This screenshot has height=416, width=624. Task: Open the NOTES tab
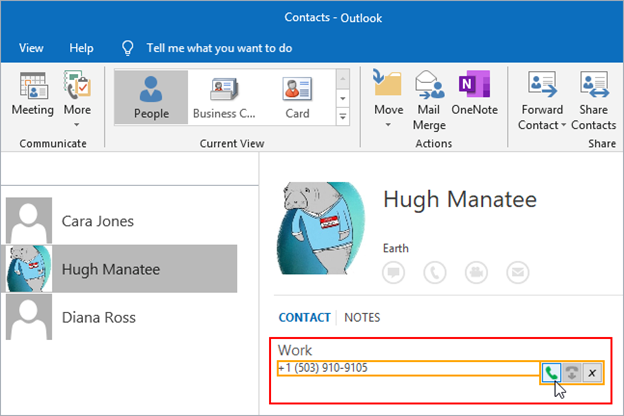point(362,317)
